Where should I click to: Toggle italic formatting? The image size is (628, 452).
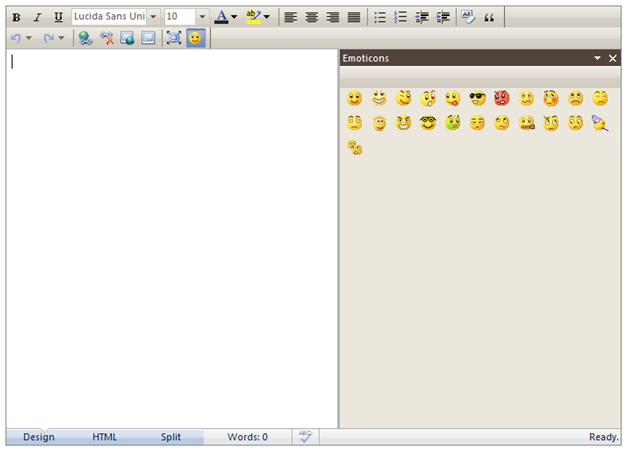point(37,17)
